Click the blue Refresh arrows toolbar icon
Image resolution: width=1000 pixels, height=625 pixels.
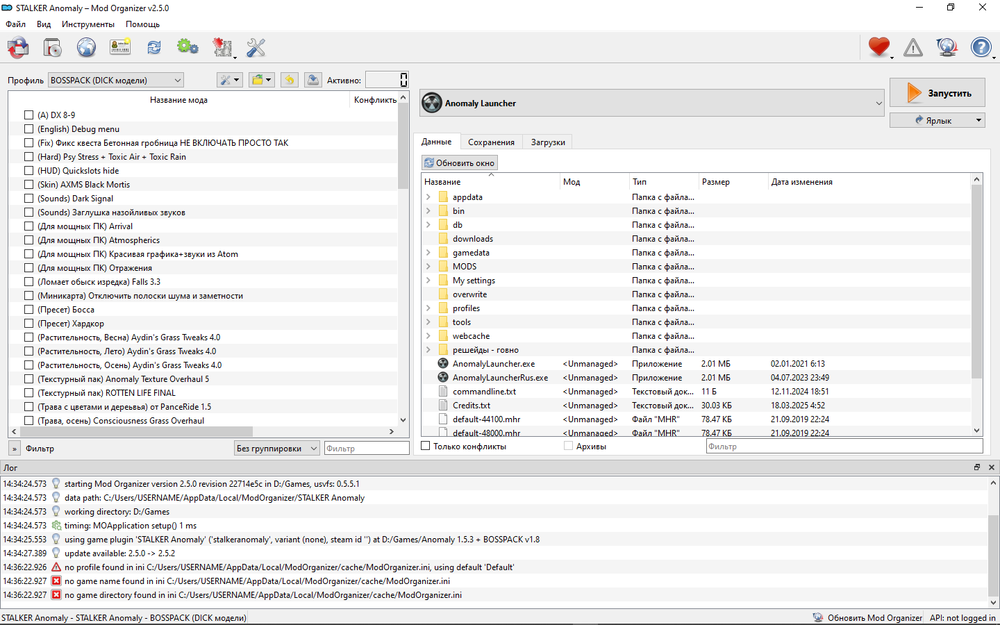click(154, 47)
